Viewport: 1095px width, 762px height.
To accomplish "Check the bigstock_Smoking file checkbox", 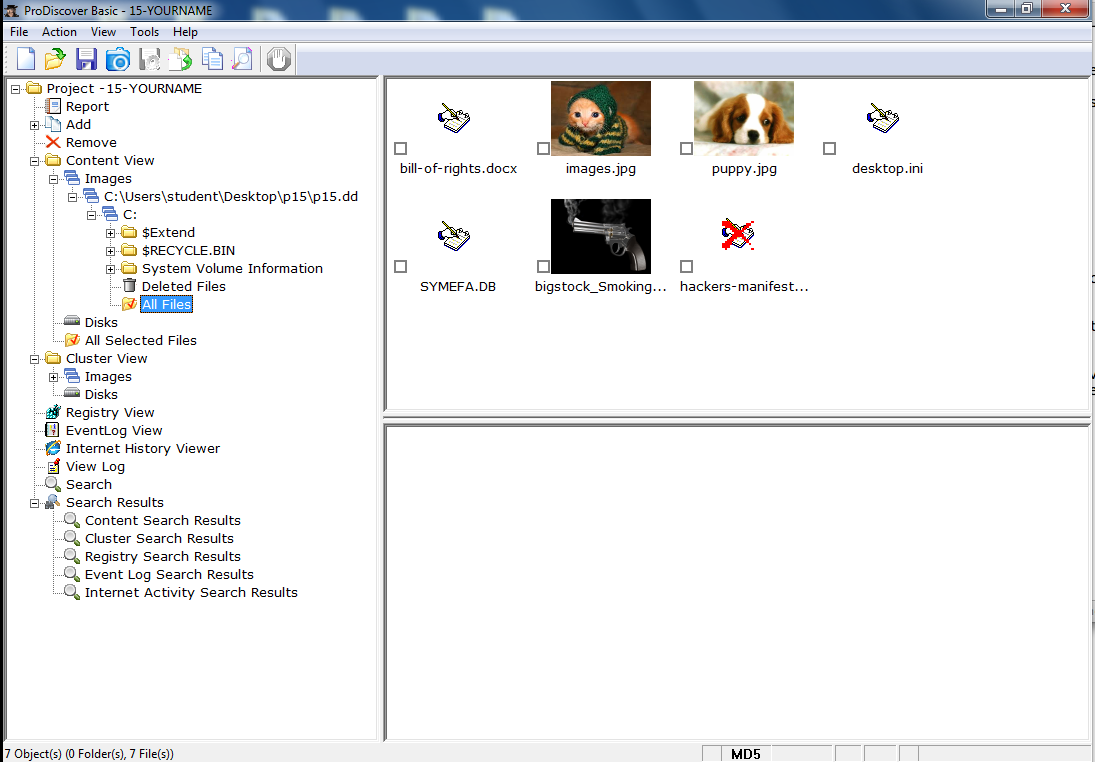I will (543, 267).
